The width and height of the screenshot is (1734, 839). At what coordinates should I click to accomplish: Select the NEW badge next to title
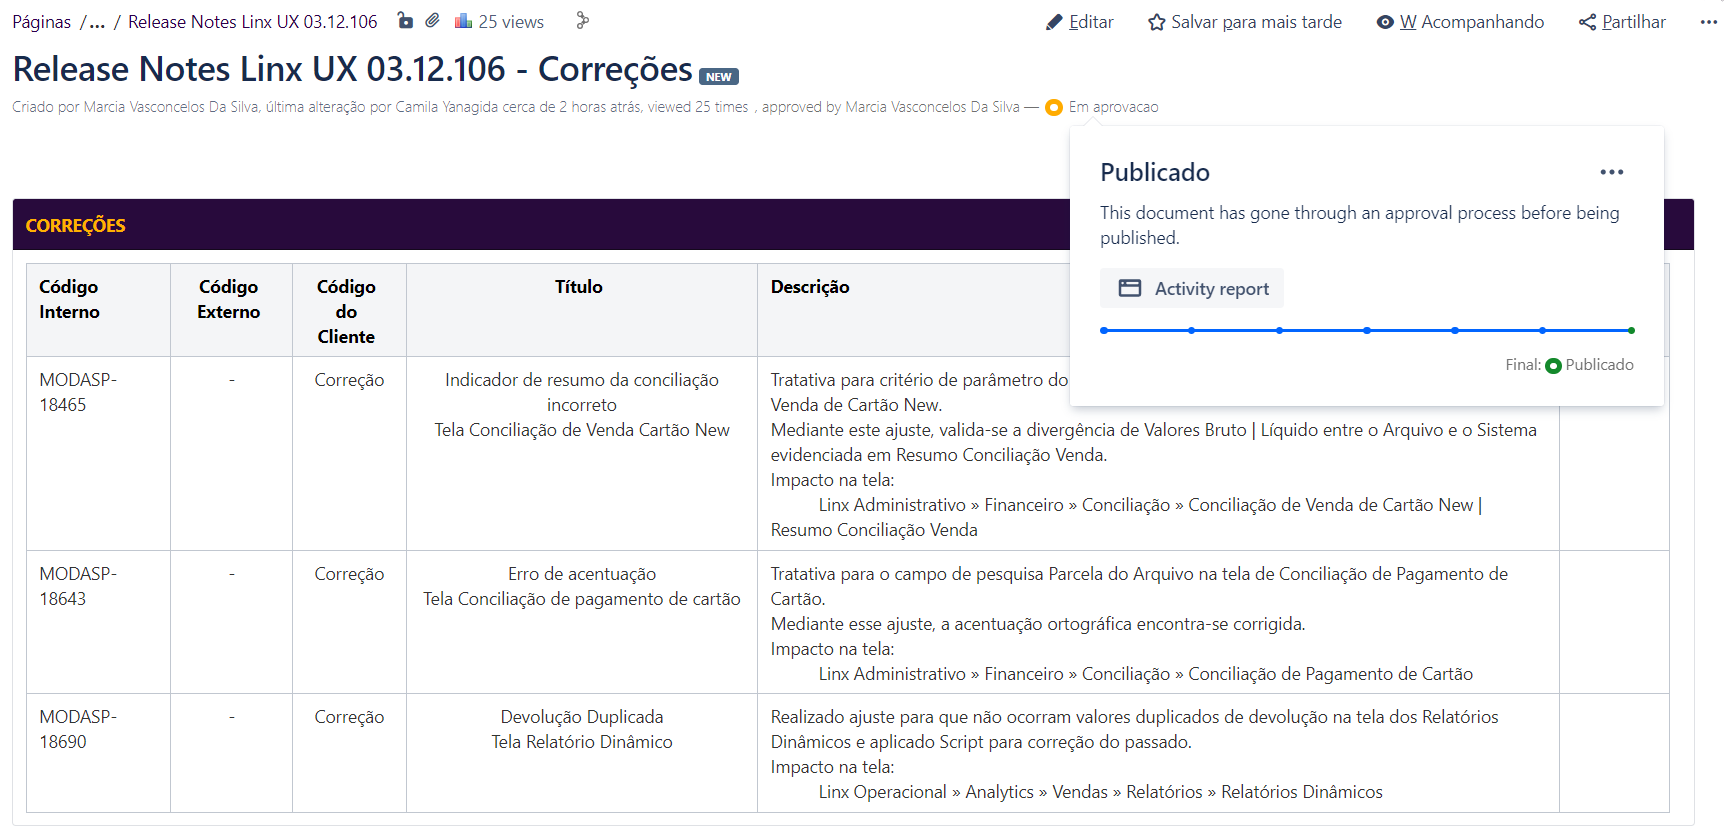pos(718,77)
